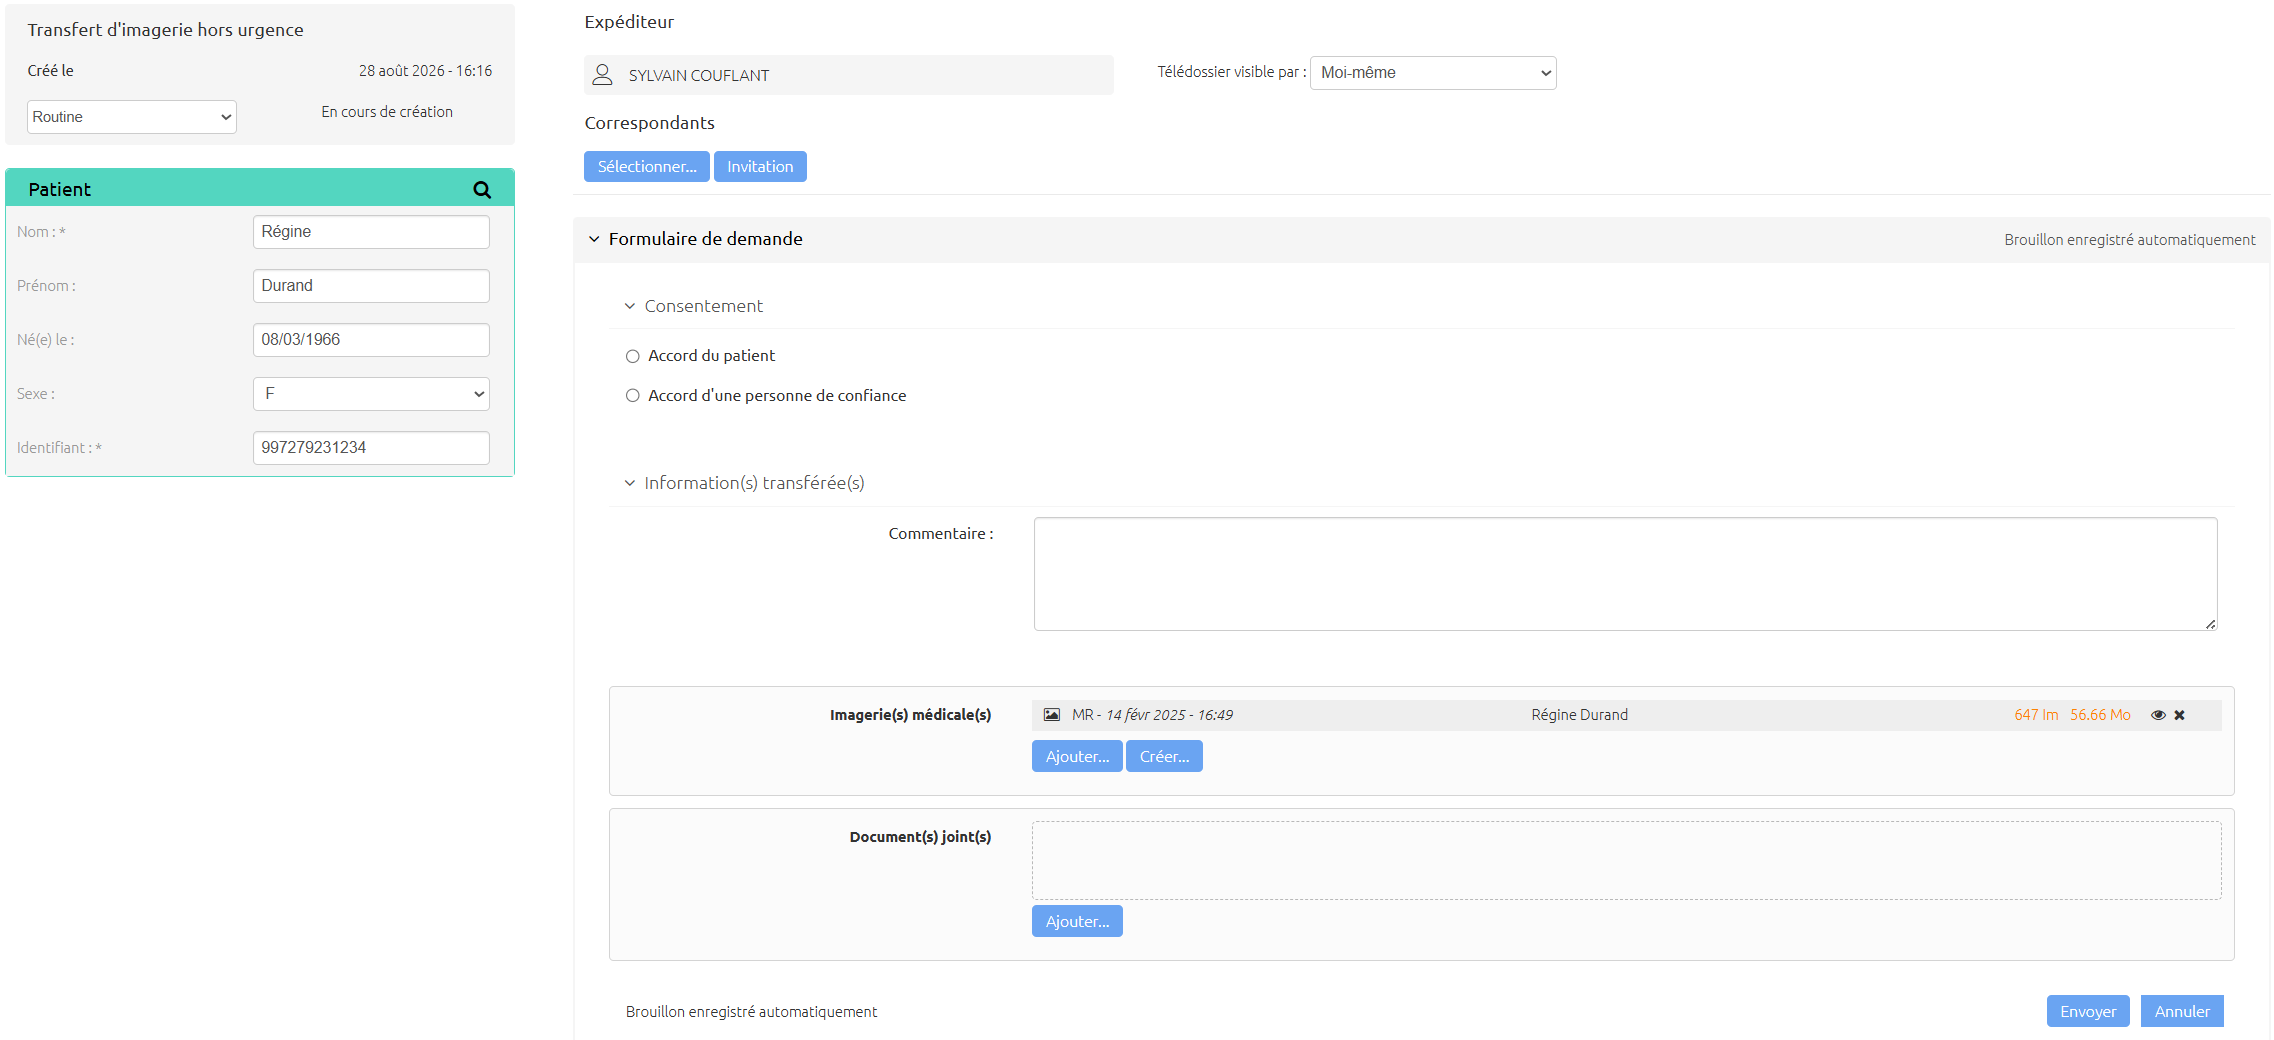Collapse the Formulaire de demande section
Screen dimensions: 2274x1040
coord(594,239)
